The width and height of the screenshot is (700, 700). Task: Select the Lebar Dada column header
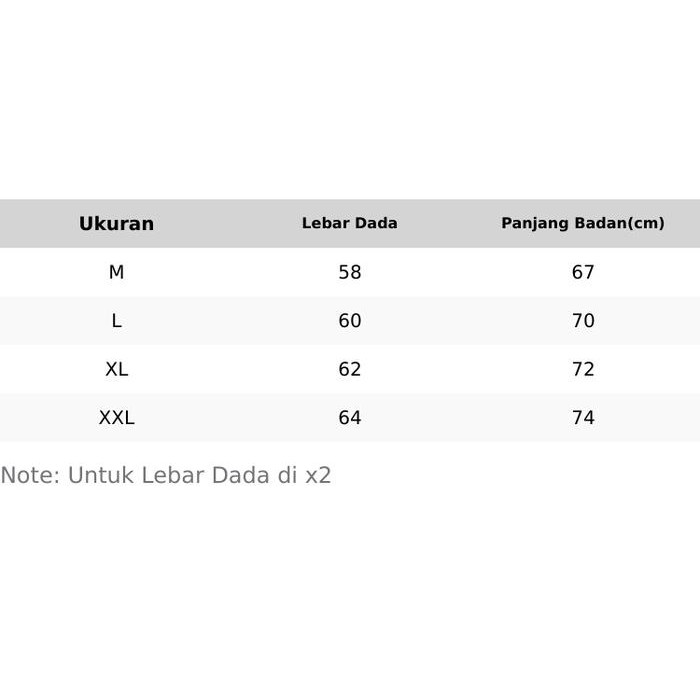tap(349, 224)
